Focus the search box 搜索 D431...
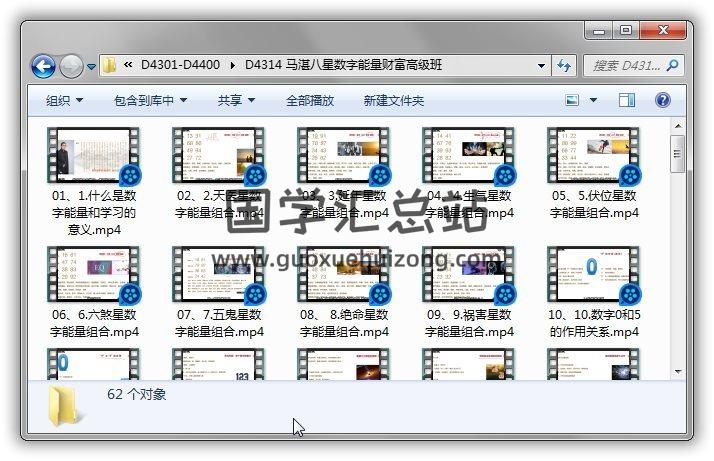Viewport: 714px width, 461px height. point(627,66)
